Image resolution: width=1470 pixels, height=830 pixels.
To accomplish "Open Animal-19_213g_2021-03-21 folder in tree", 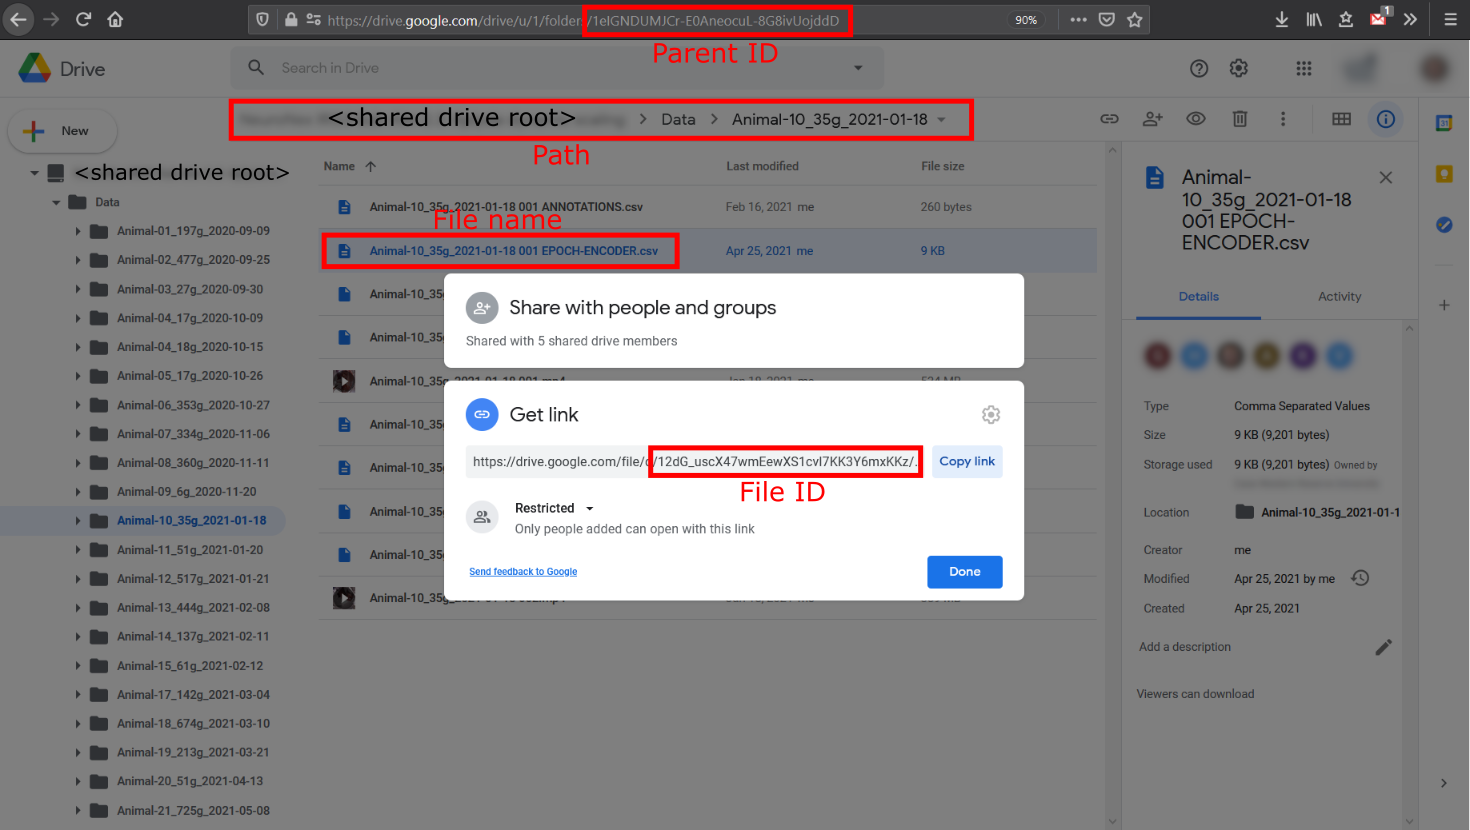I will [x=193, y=753].
